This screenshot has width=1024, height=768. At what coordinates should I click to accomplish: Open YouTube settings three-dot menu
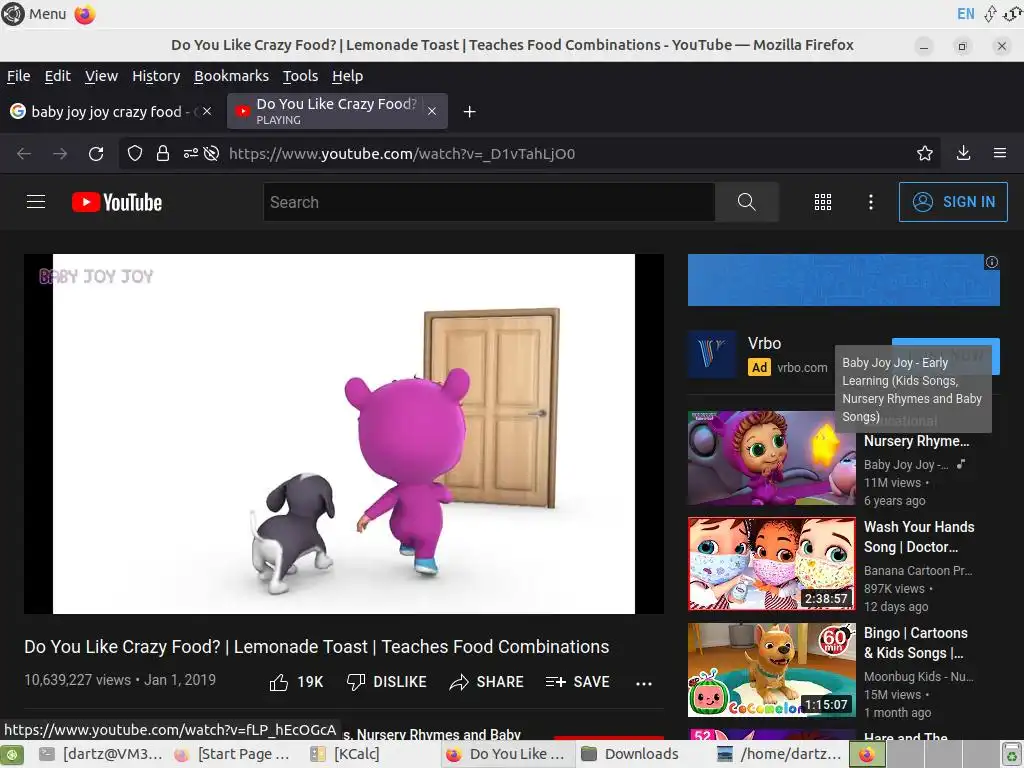point(871,202)
